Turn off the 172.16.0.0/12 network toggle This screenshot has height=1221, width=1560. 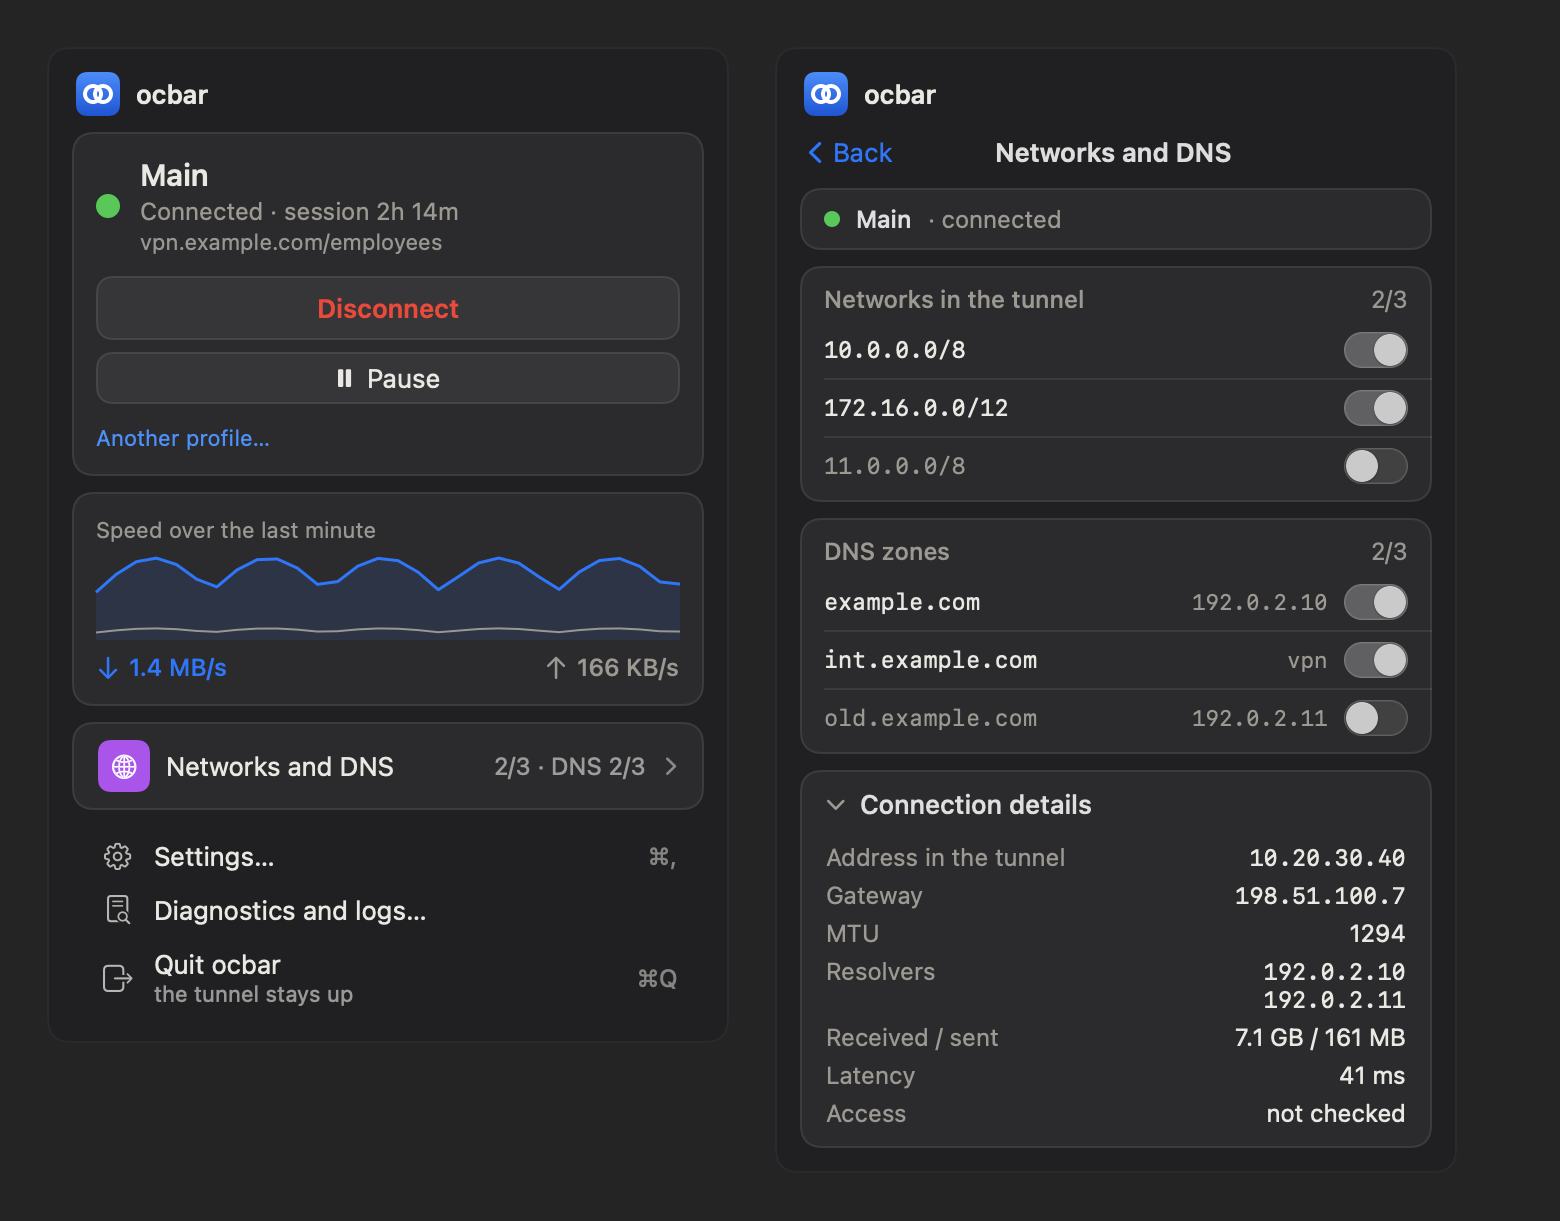point(1376,408)
